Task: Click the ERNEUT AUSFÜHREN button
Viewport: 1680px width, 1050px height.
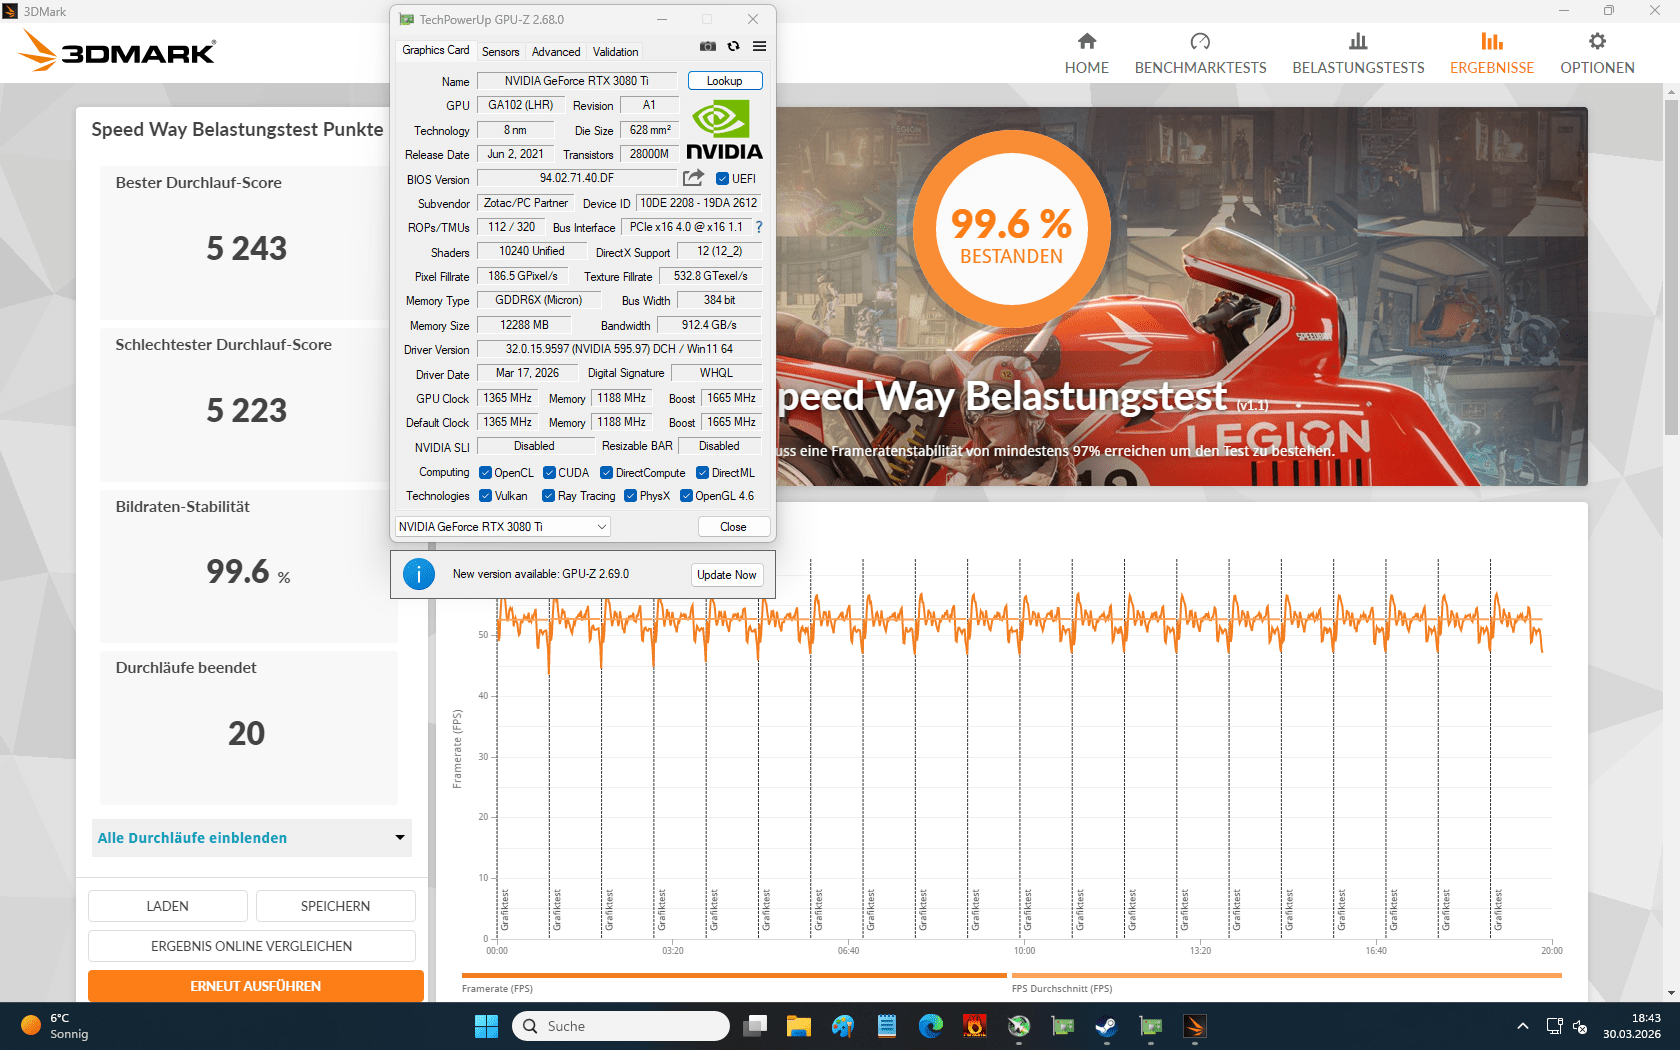Action: coord(256,986)
